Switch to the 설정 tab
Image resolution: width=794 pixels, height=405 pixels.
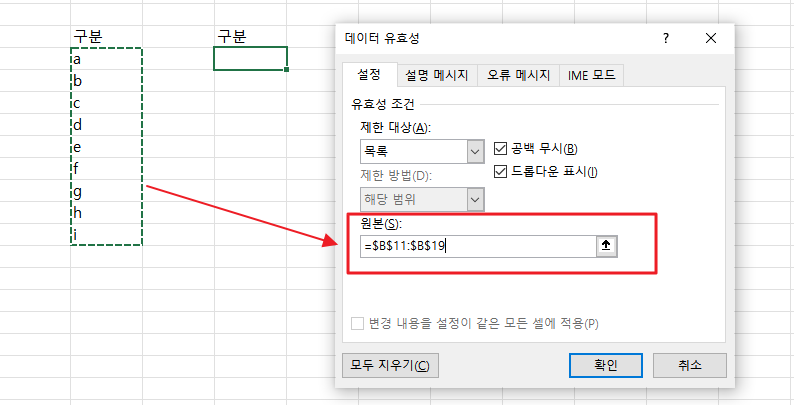pyautogui.click(x=369, y=74)
